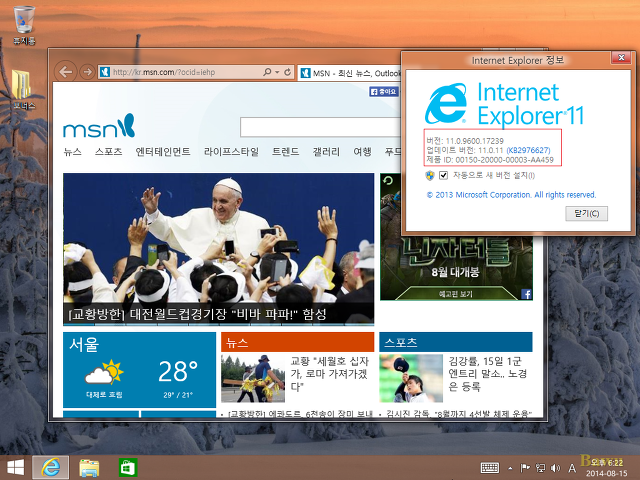
Task: Click the news article thumbnail of cyclists
Action: pyautogui.click(x=253, y=378)
